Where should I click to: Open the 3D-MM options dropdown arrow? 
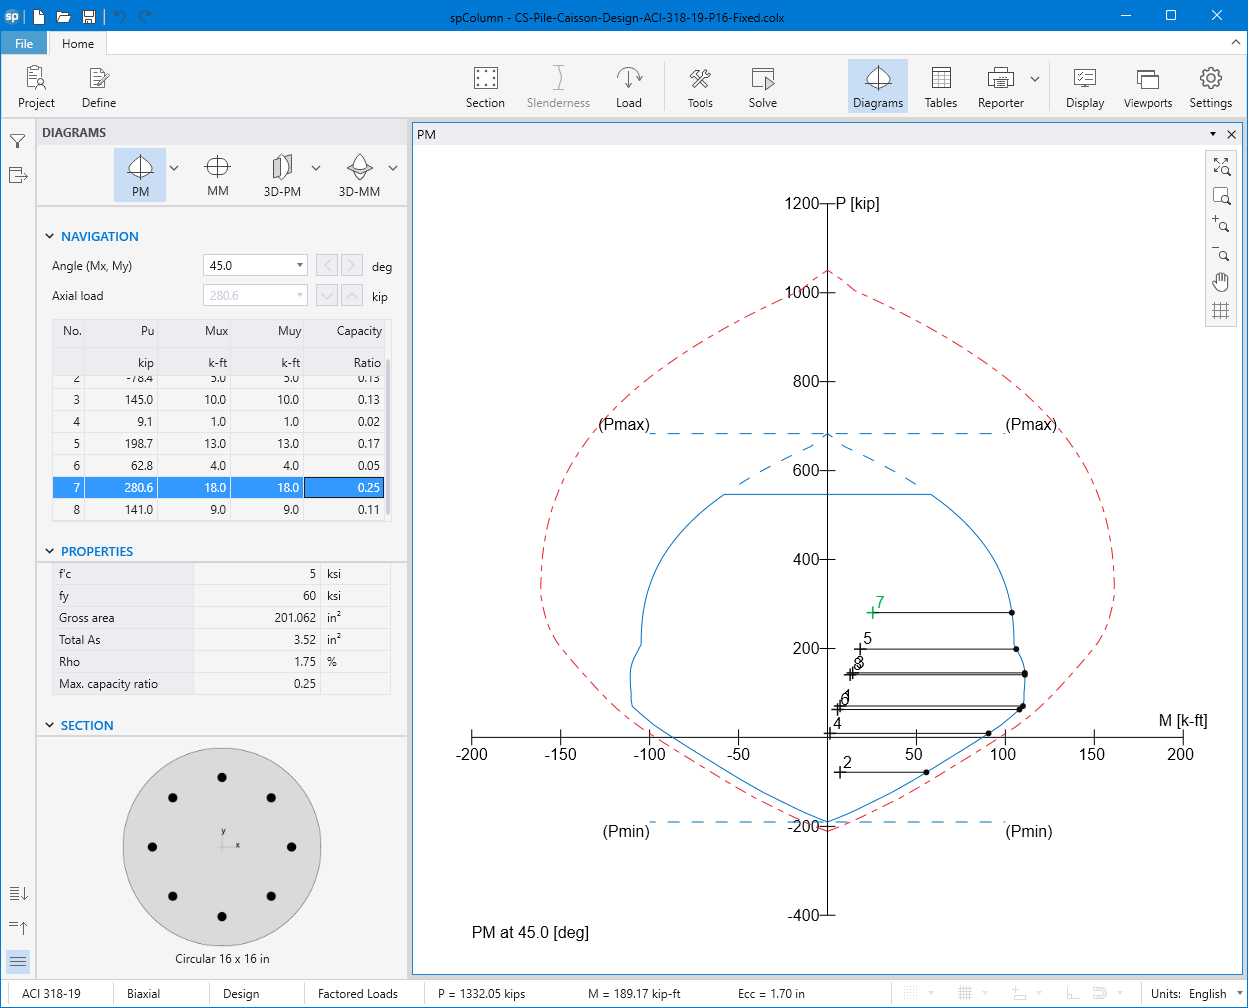pos(393,168)
